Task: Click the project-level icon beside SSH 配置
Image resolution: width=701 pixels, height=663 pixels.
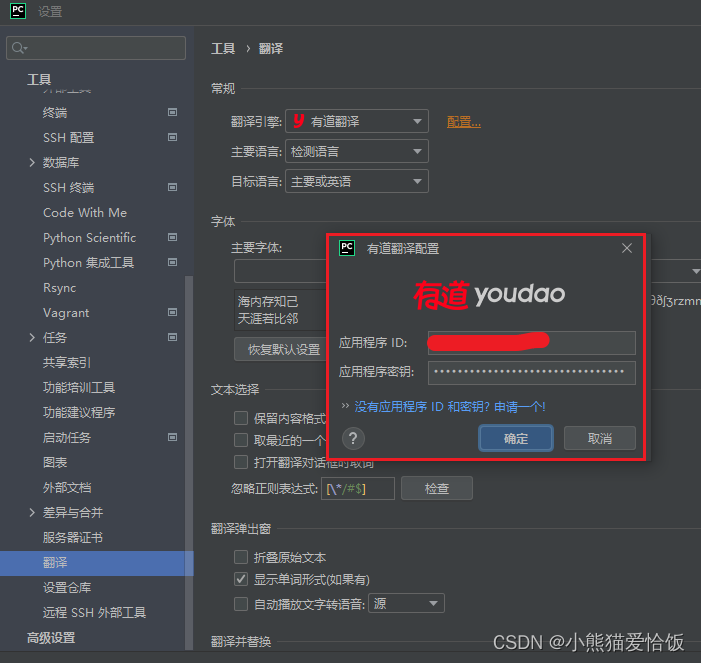Action: [172, 137]
